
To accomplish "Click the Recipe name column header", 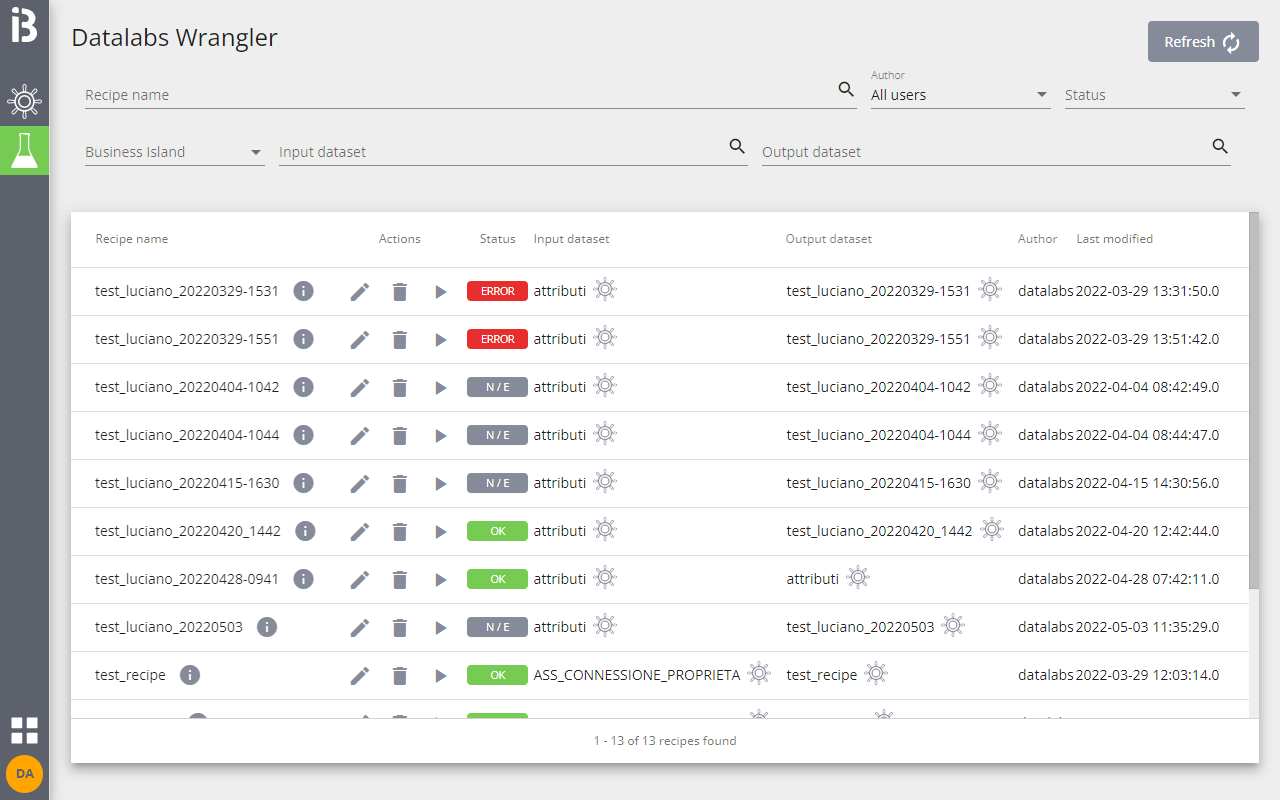I will click(132, 239).
